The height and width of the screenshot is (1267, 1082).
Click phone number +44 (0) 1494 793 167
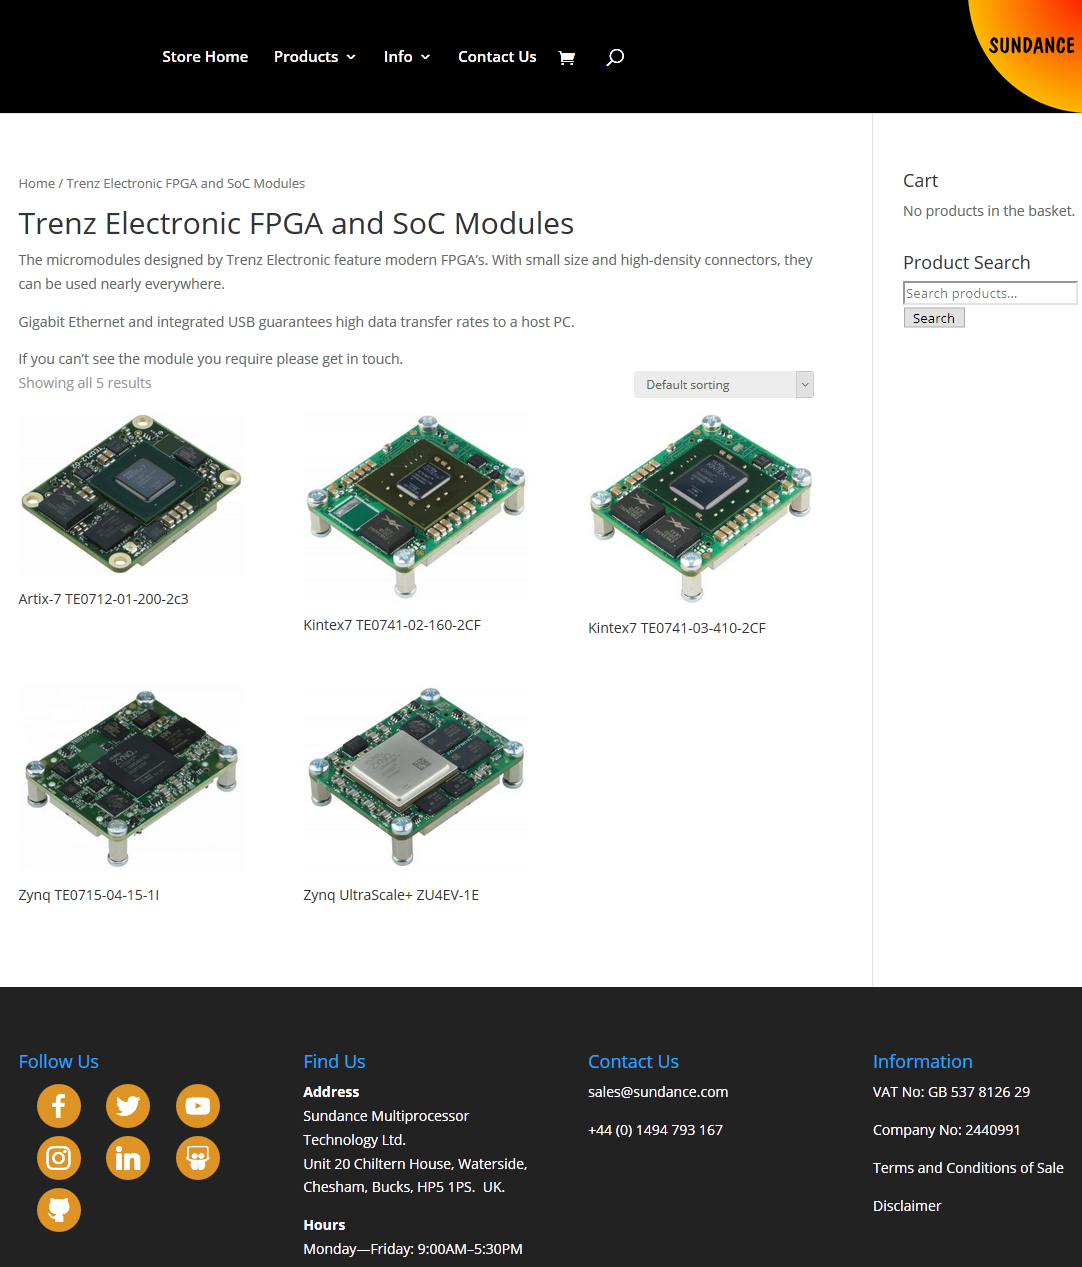tap(655, 1130)
